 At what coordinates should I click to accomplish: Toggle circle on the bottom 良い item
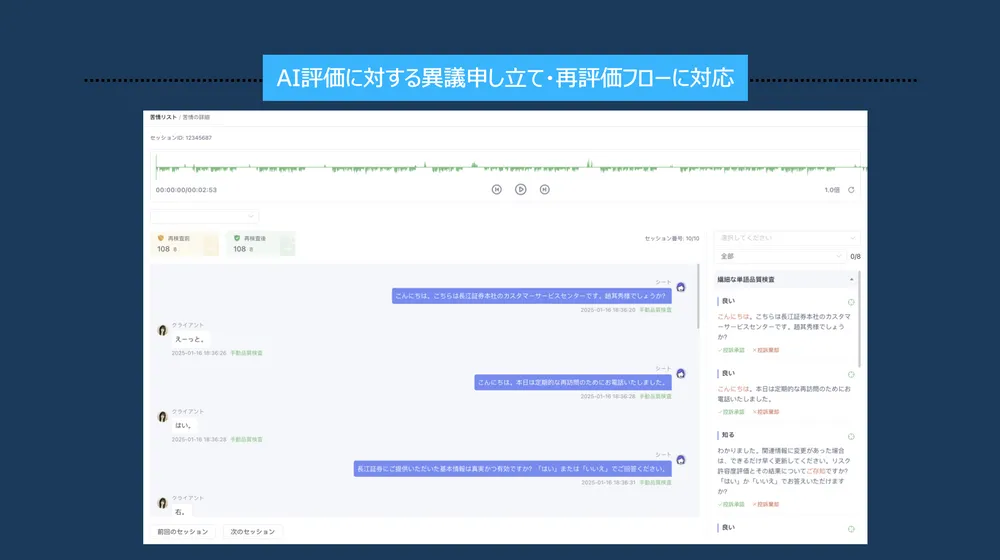click(851, 529)
